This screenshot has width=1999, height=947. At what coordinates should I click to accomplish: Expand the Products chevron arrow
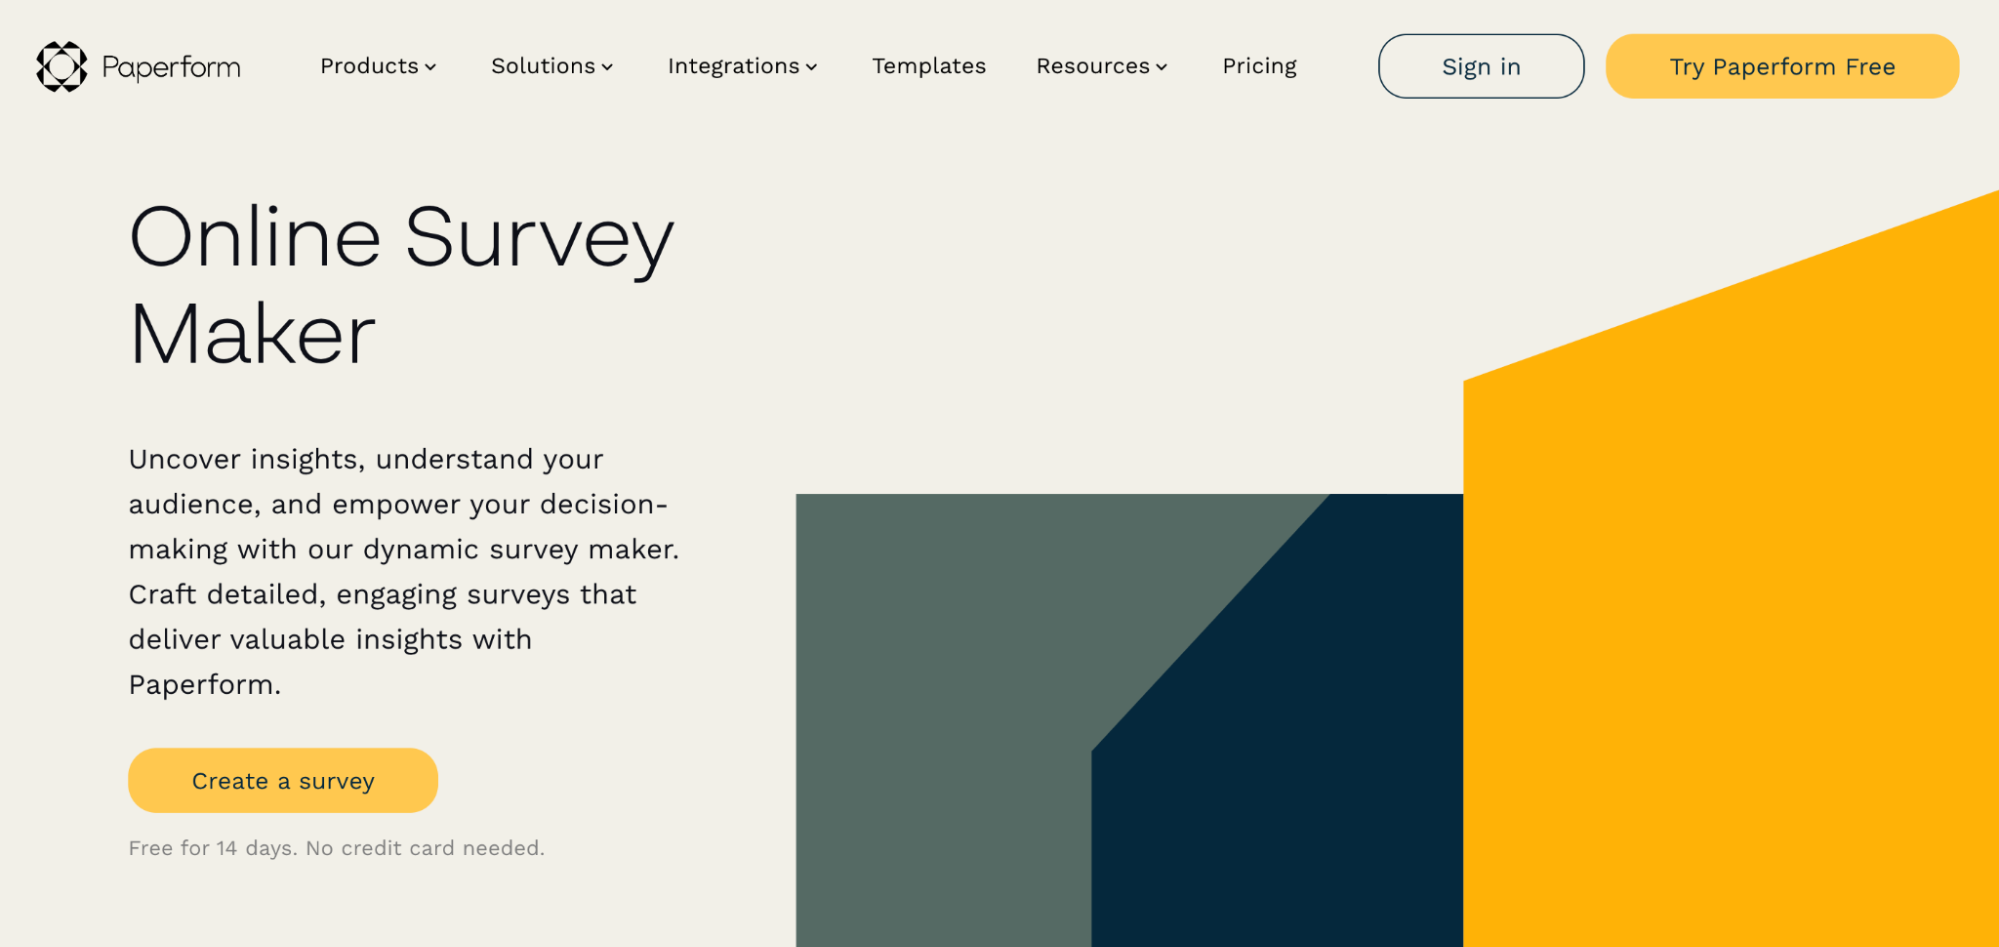(x=431, y=67)
